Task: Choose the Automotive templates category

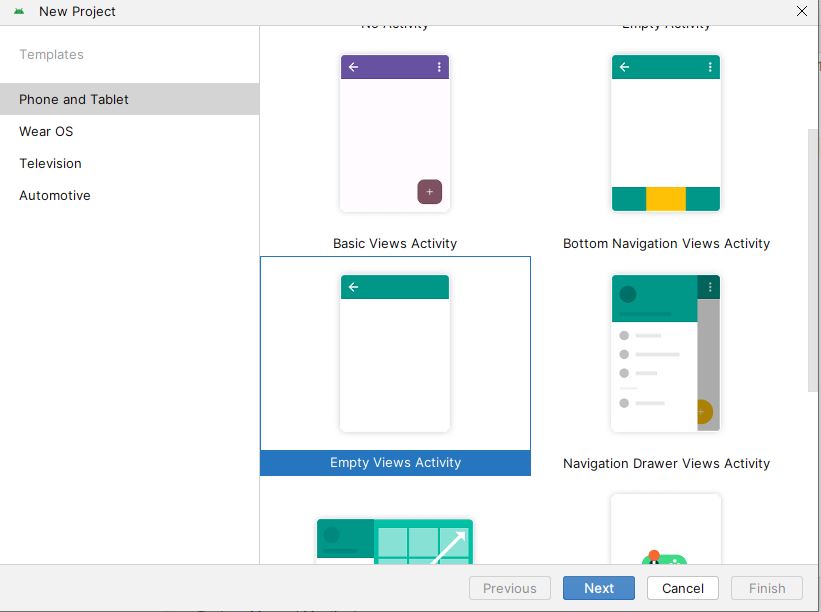Action: point(129,195)
